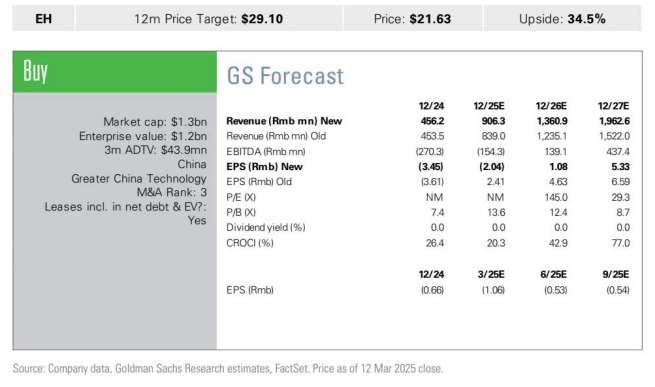This screenshot has width=655, height=387.
Task: Click the 12/27E column header
Action: coord(613,106)
